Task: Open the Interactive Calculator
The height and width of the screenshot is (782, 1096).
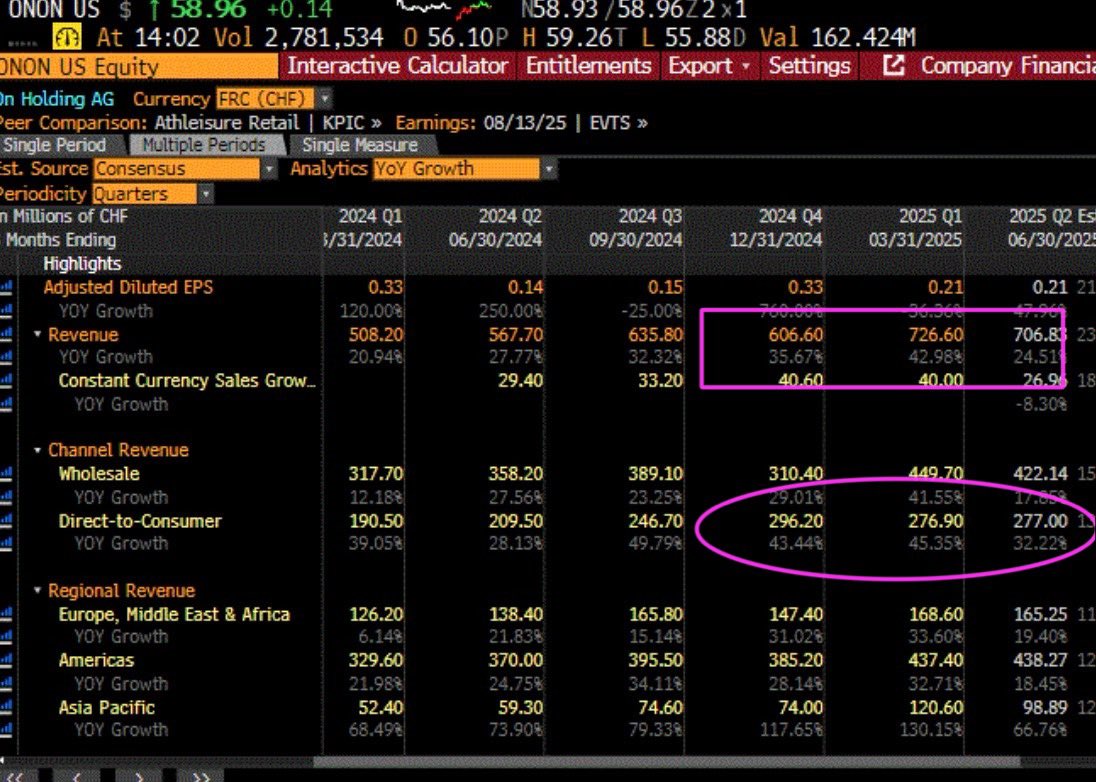Action: (x=397, y=66)
